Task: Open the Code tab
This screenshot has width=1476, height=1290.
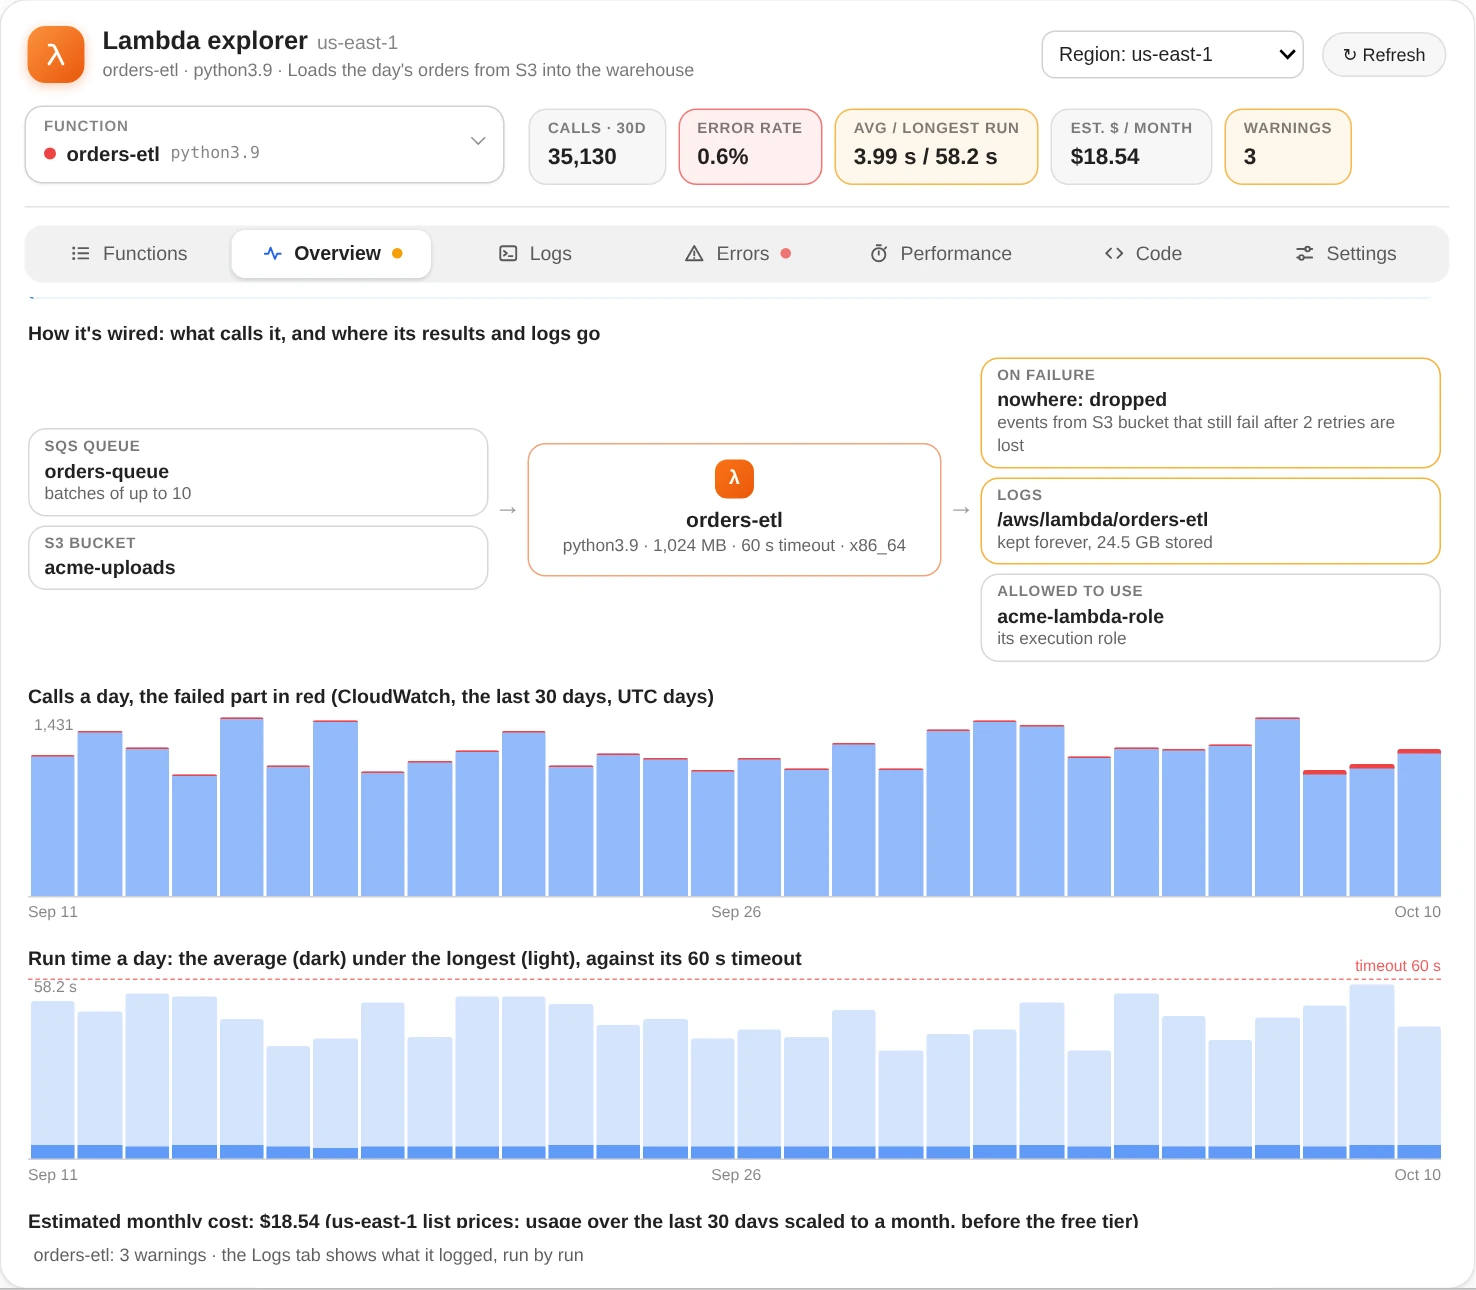Action: (1143, 253)
